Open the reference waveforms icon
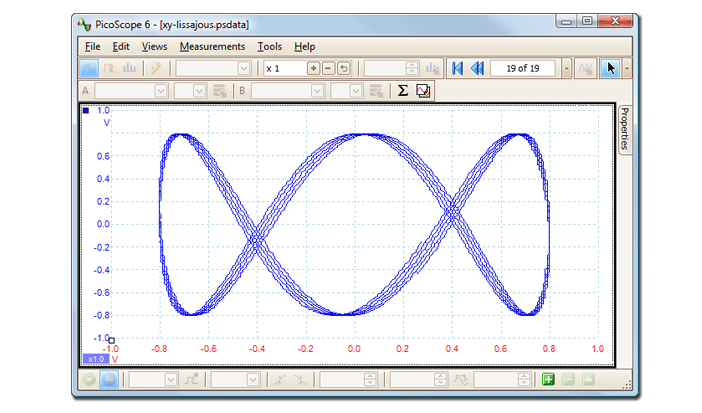 (423, 91)
